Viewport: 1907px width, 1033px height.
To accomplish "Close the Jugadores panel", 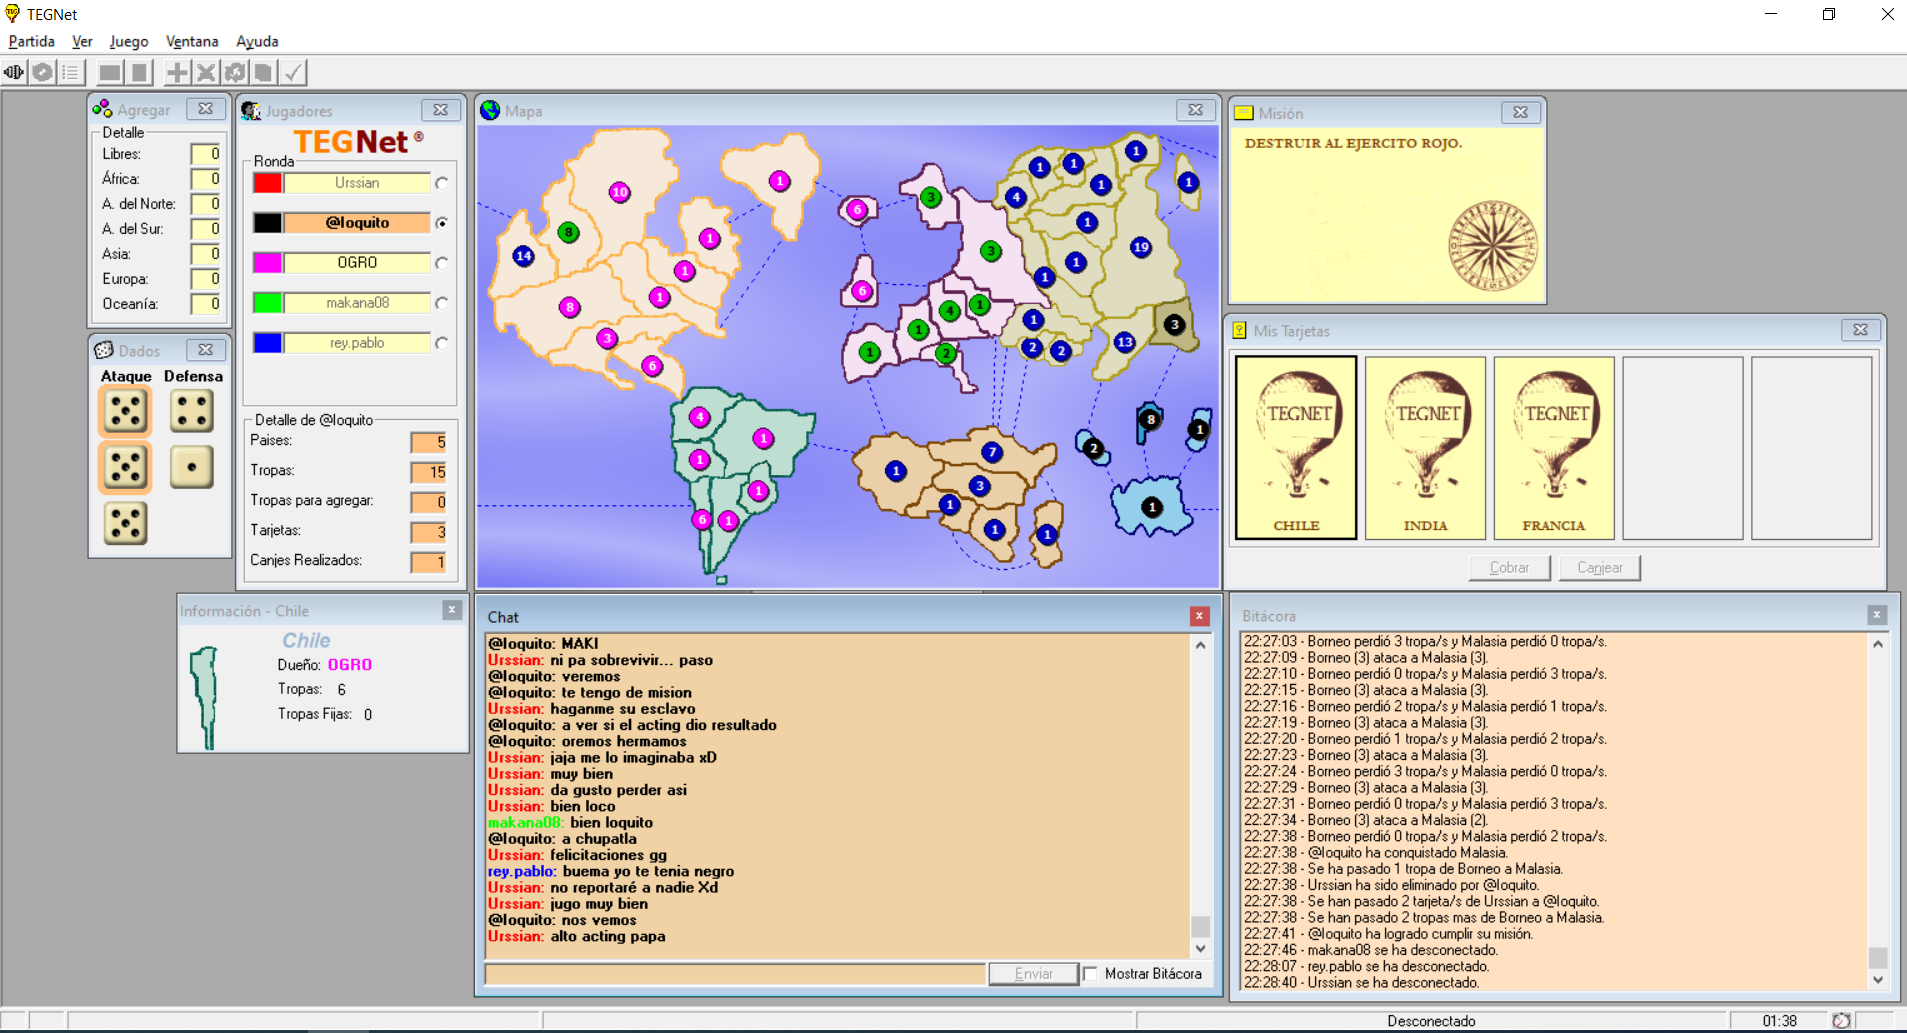I will (440, 110).
